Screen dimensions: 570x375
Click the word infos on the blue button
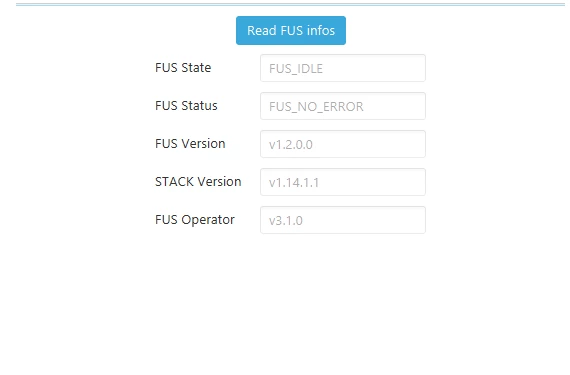pos(321,31)
